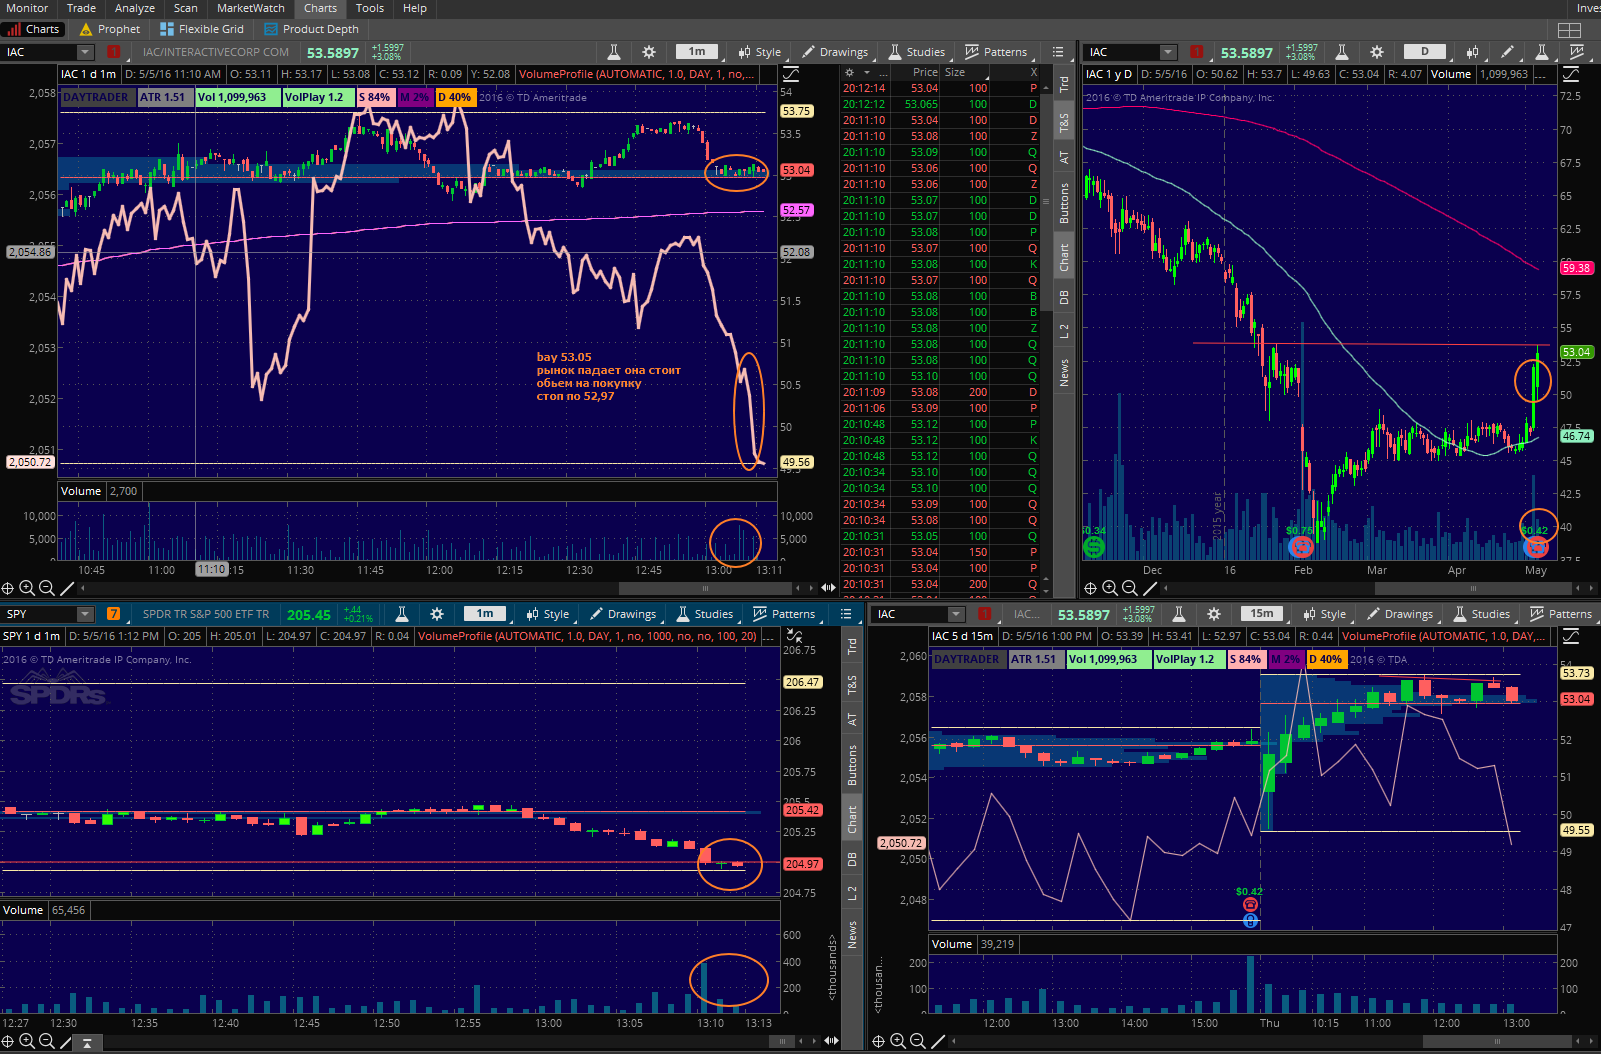Open candlestick Style icon in daily chart
The width and height of the screenshot is (1601, 1054).
[x=1473, y=52]
